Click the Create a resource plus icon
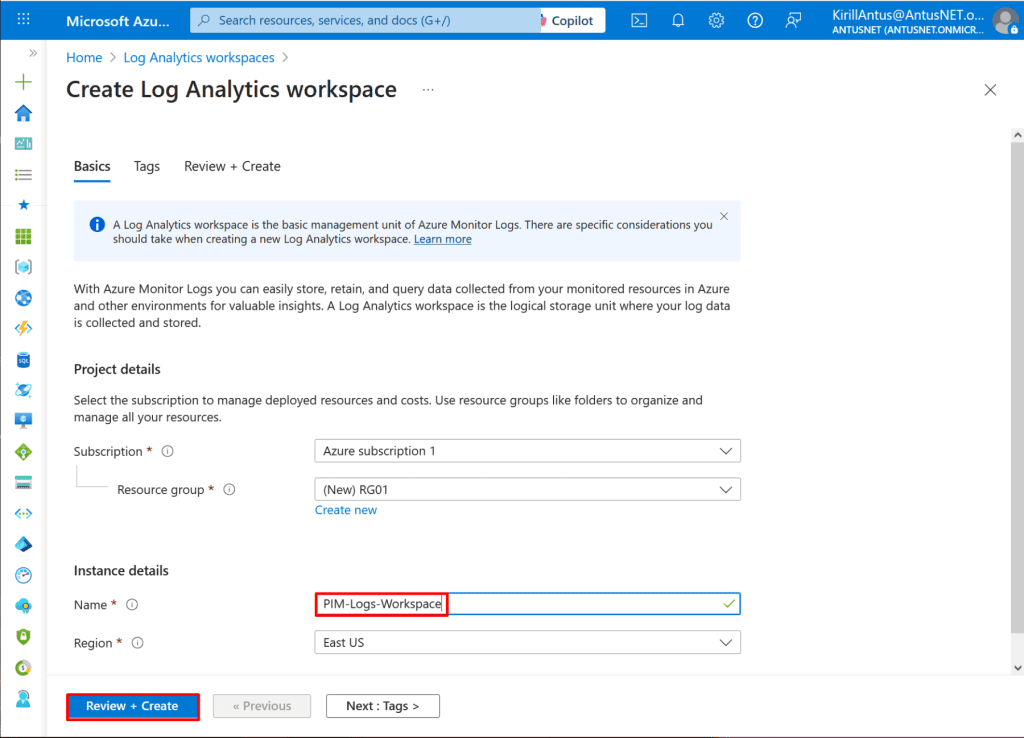The image size is (1024, 738). pos(23,82)
